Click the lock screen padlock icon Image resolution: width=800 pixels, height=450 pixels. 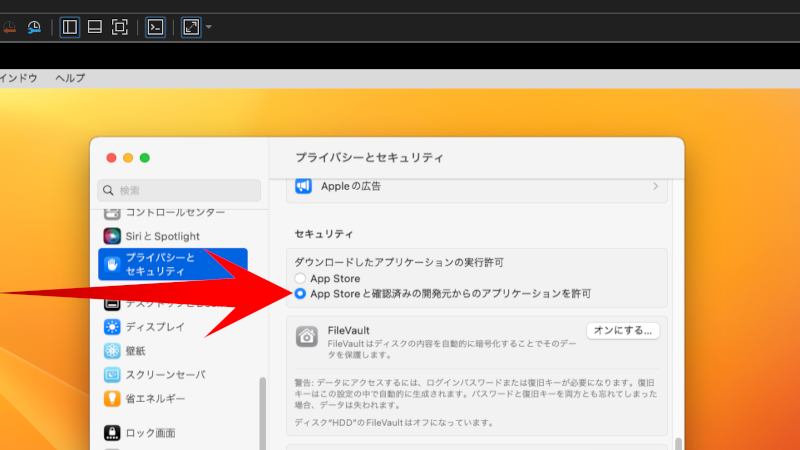112,433
